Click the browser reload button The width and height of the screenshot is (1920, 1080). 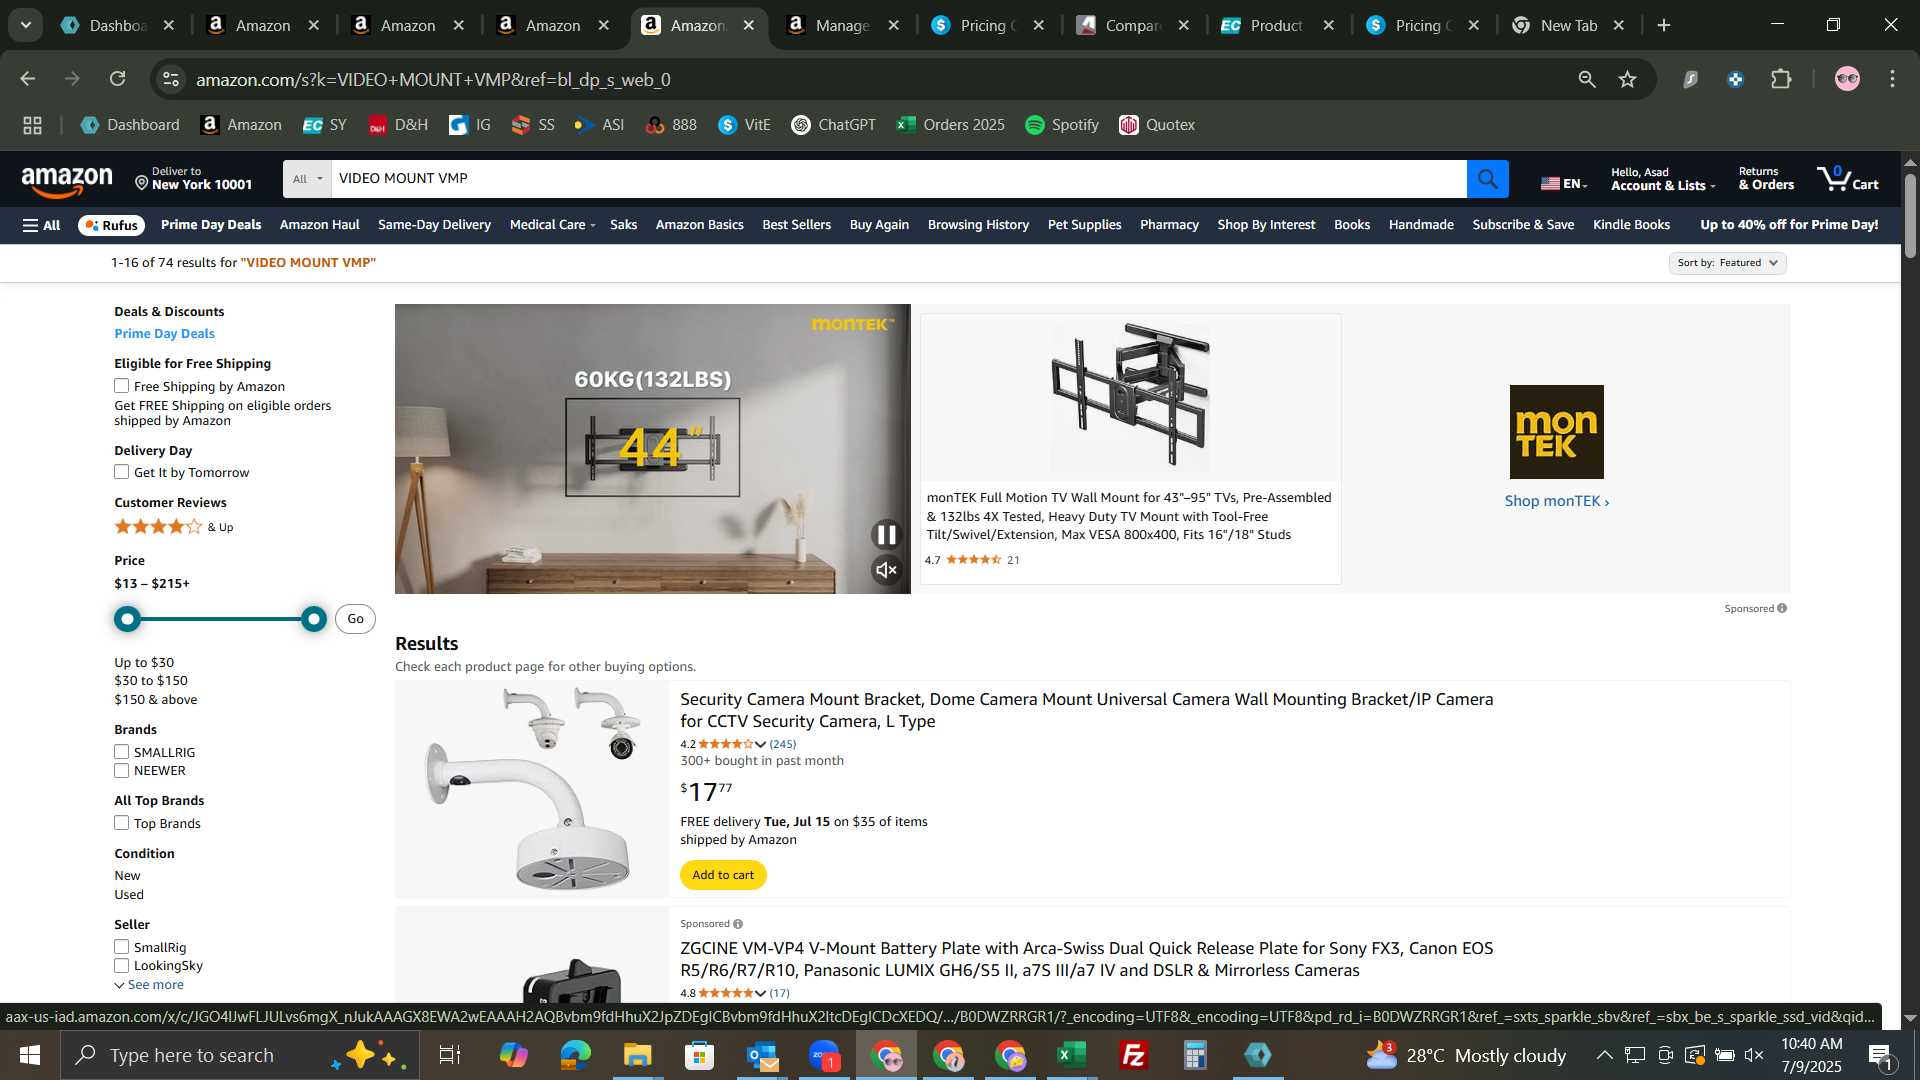(x=118, y=79)
